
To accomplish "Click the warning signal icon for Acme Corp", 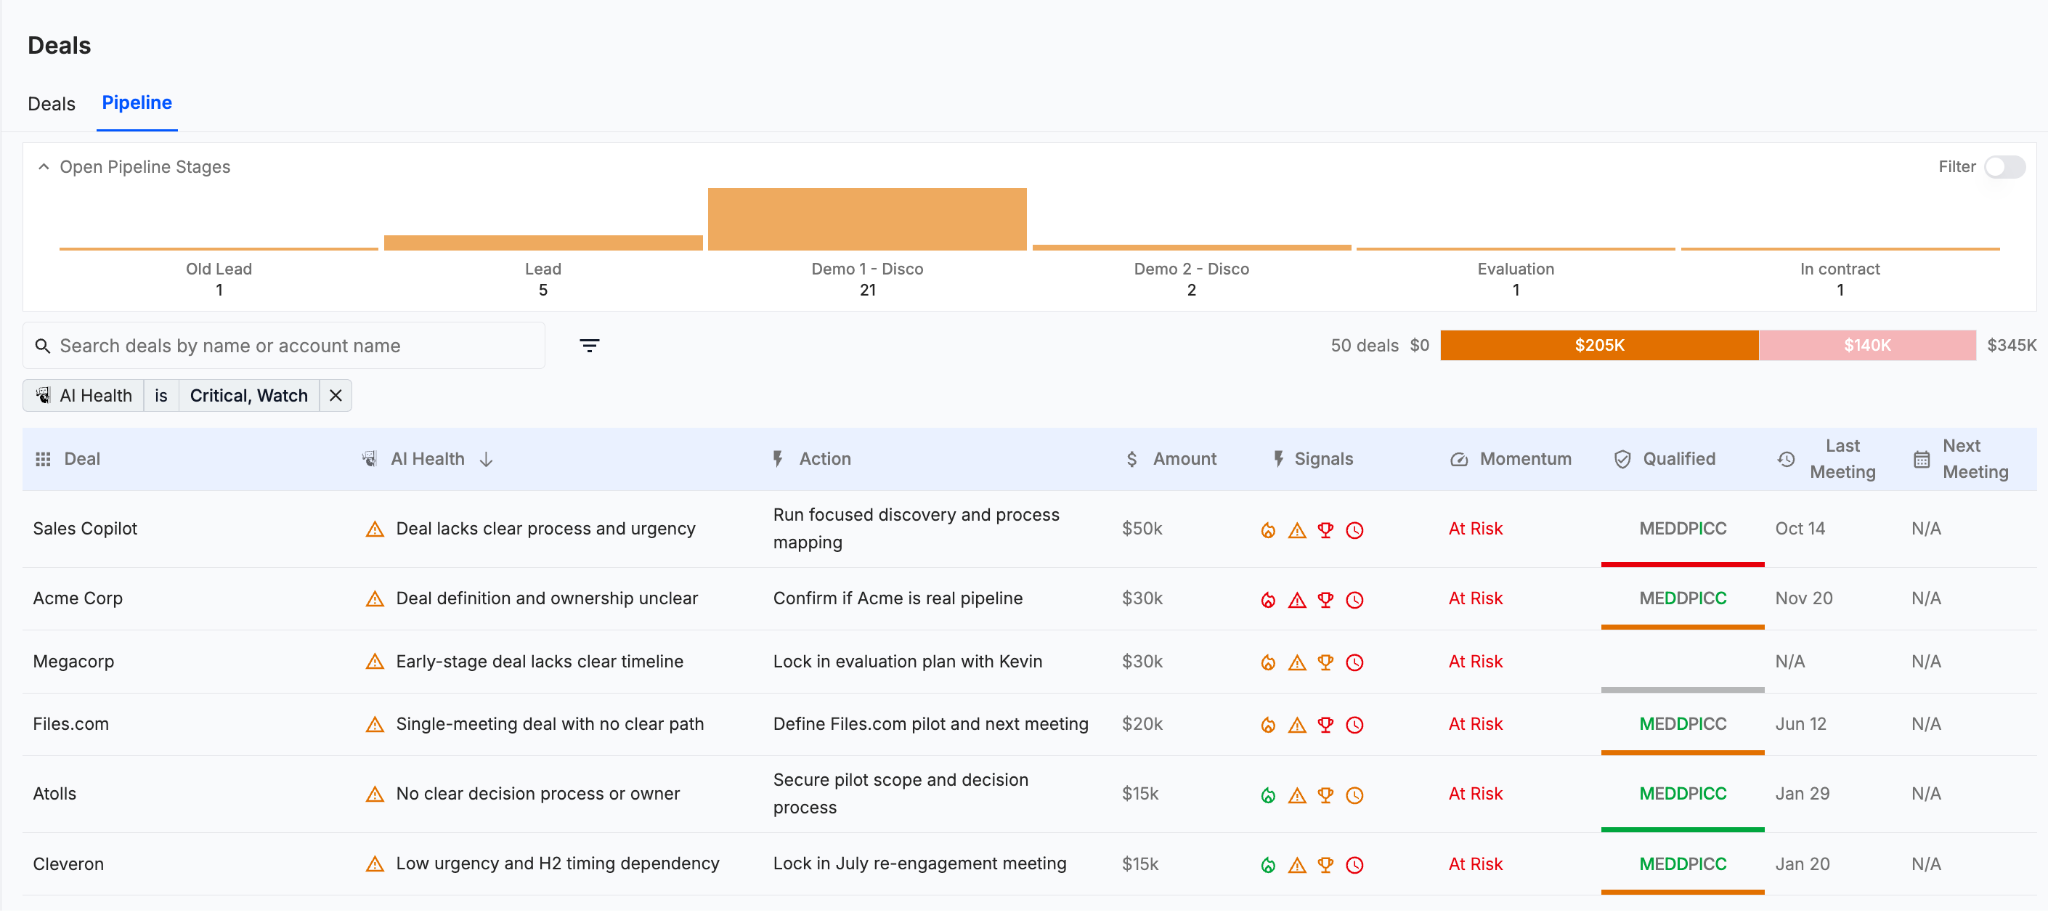I will click(x=1297, y=600).
